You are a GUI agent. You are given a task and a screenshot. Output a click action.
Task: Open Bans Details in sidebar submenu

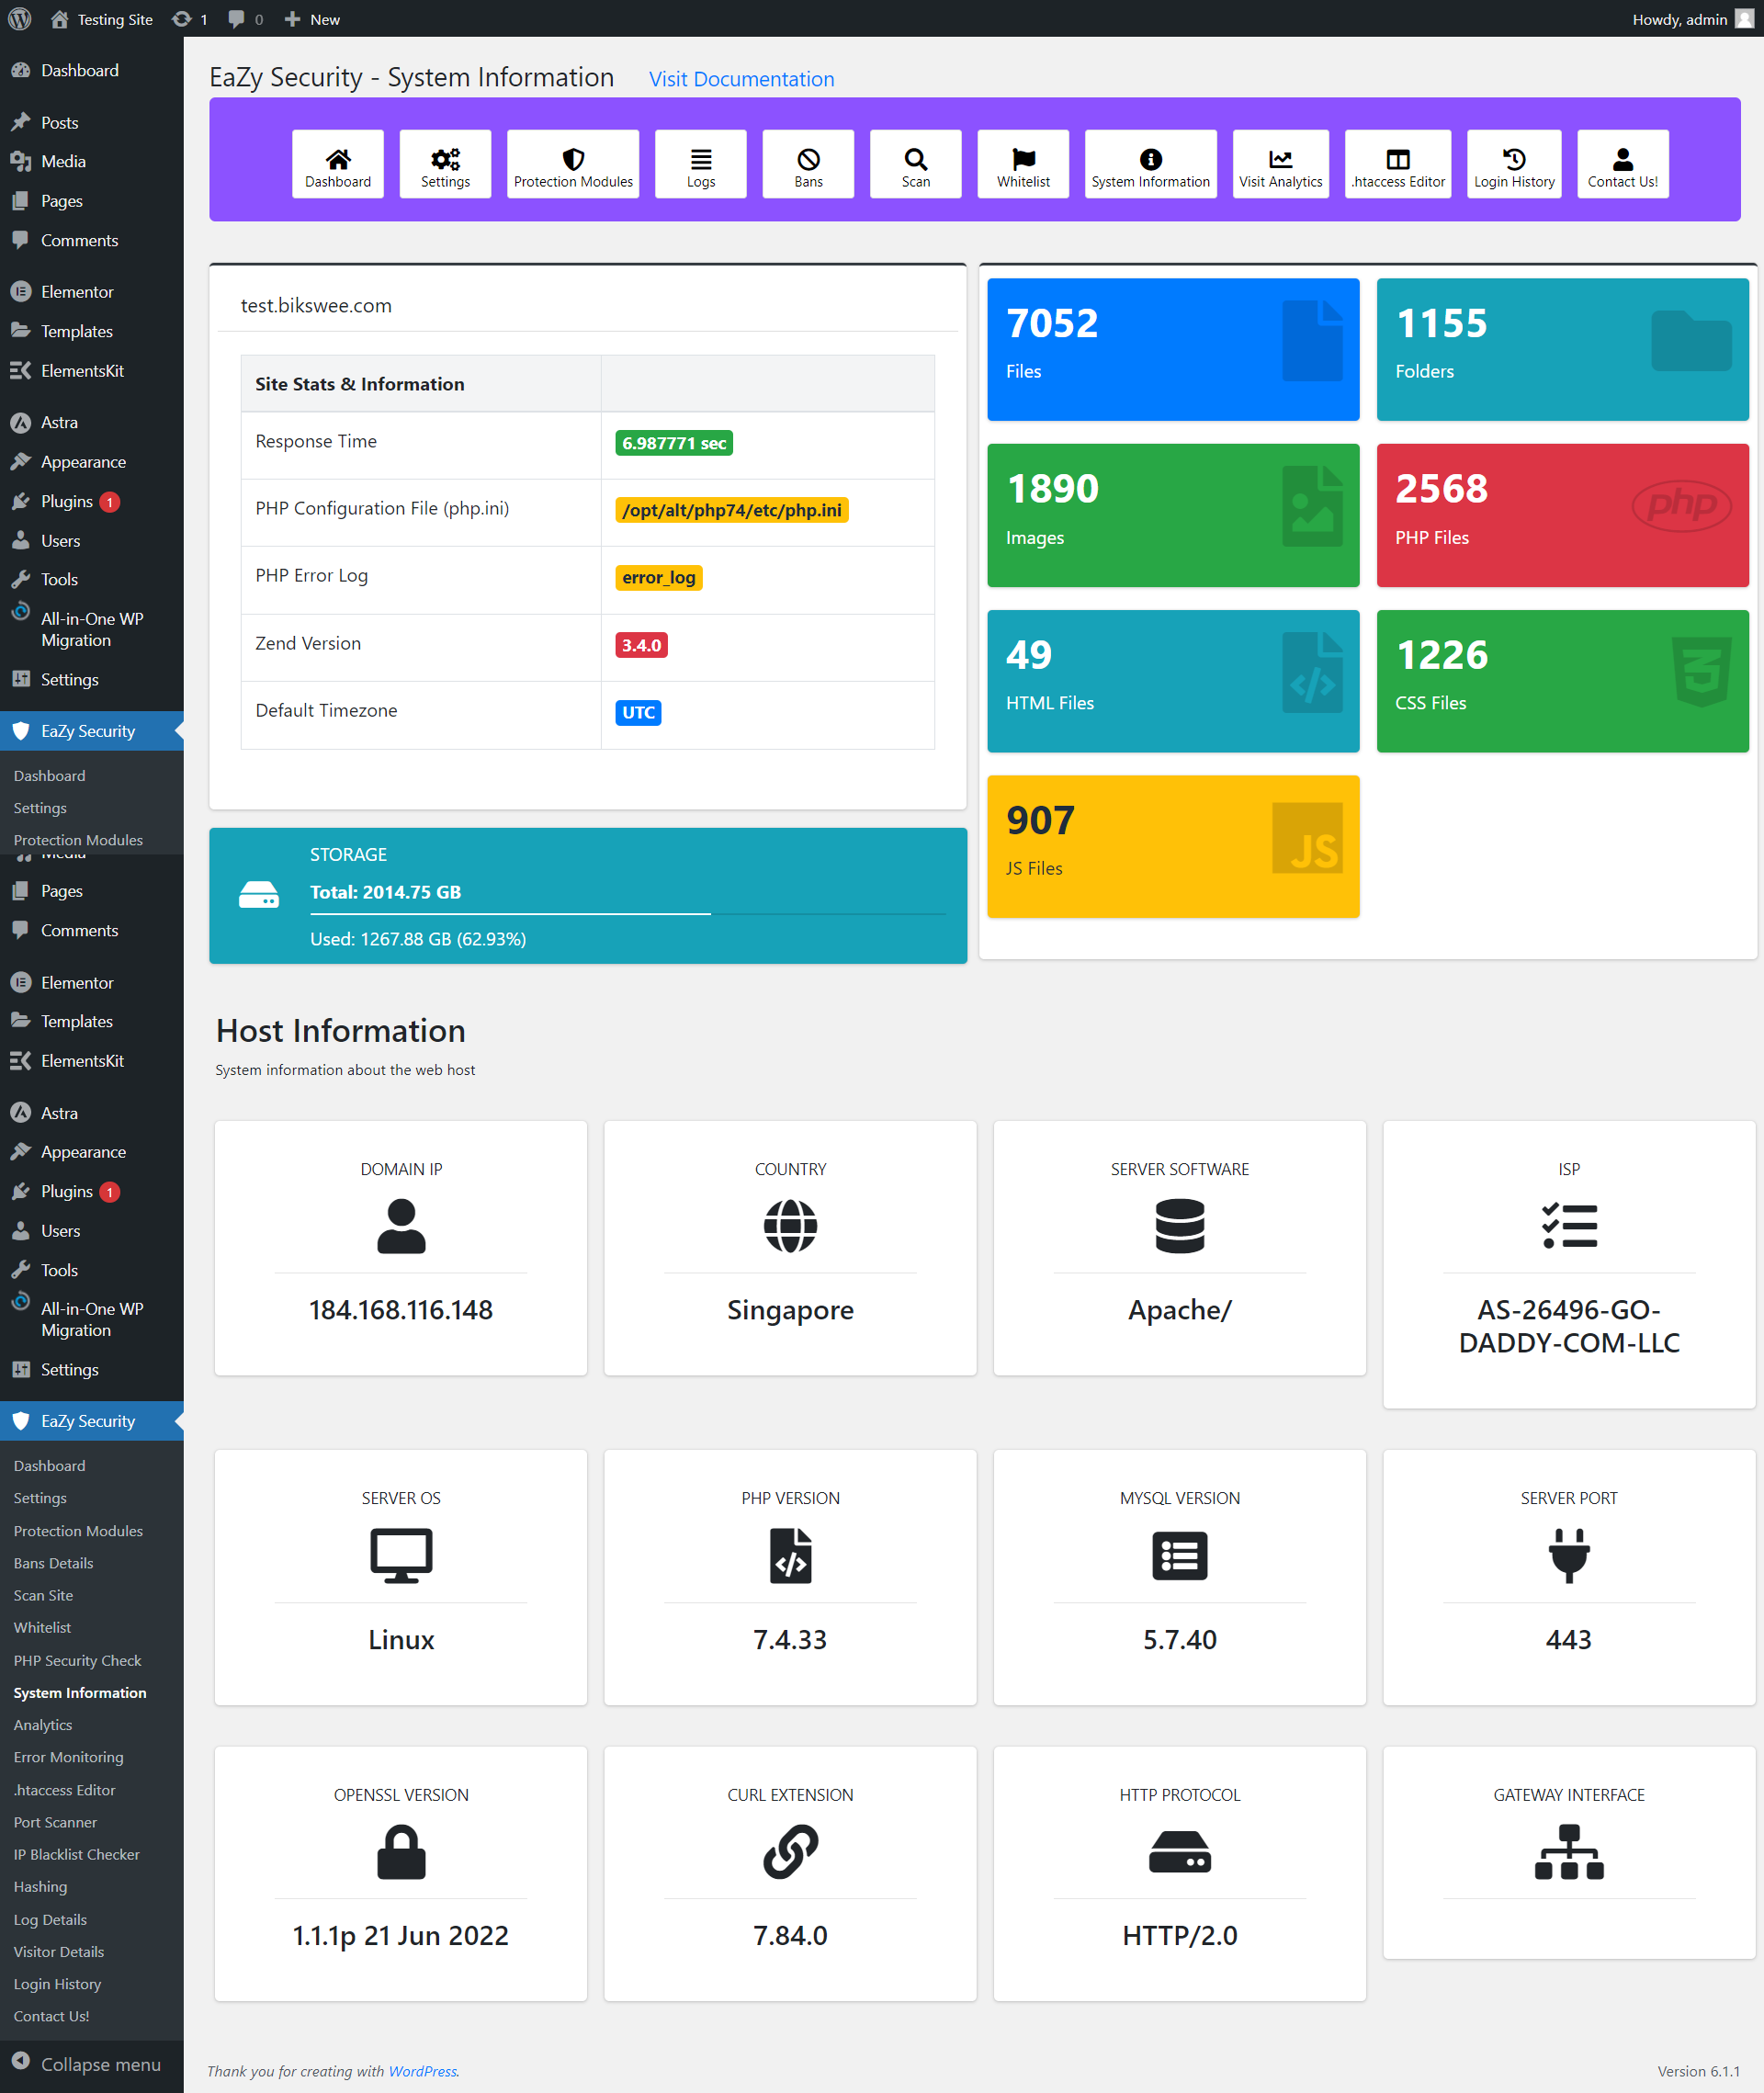tap(53, 1563)
